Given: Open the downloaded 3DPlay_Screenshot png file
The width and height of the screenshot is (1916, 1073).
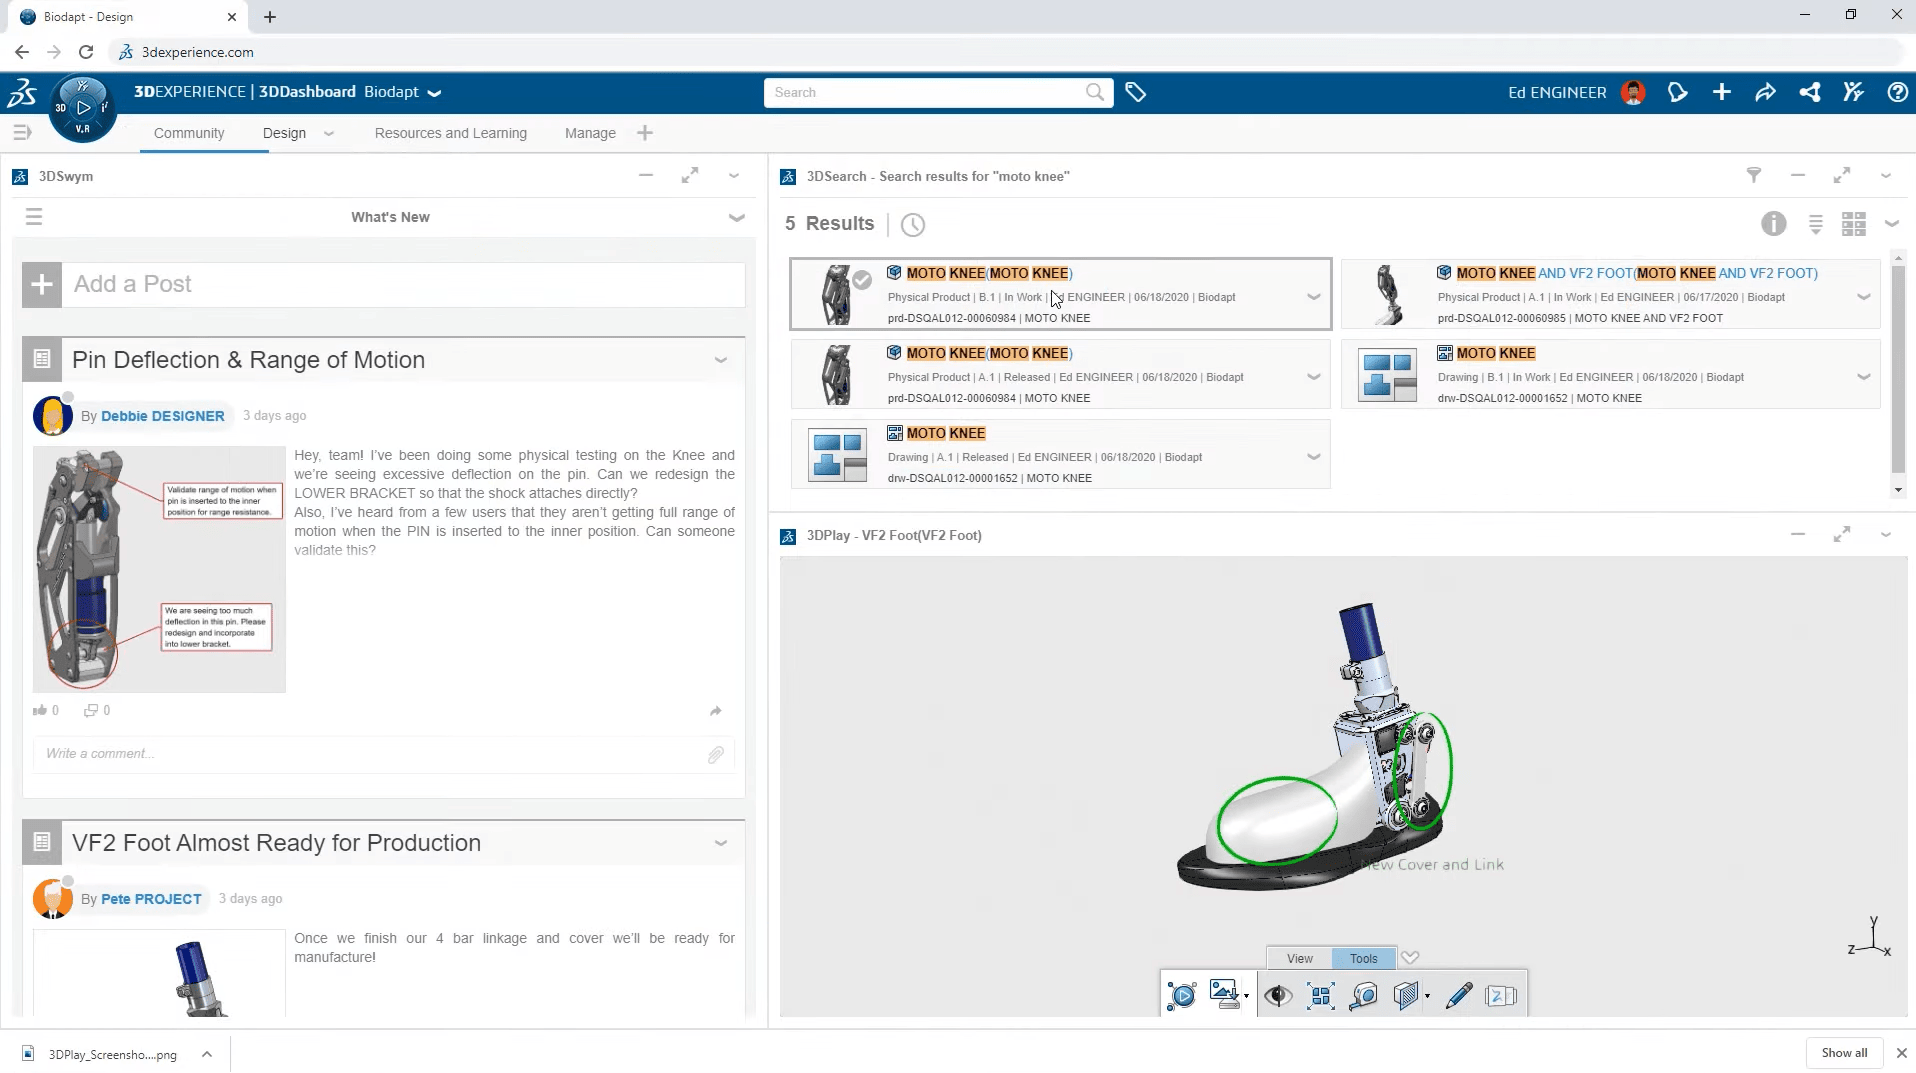Looking at the screenshot, I should click(112, 1054).
